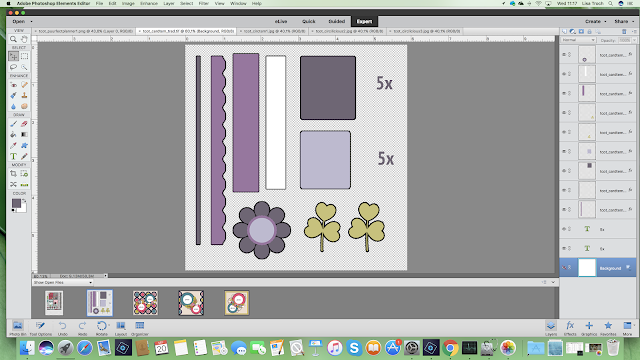The width and height of the screenshot is (640, 360).
Task: Select the Brush tool
Action: [13, 124]
